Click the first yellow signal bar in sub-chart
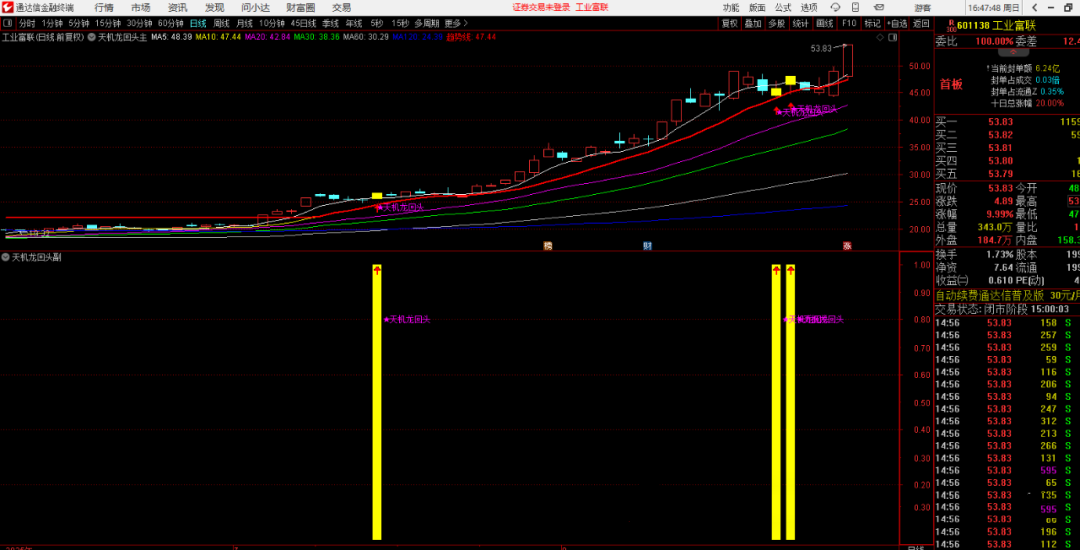This screenshot has width=1080, height=550. pos(377,400)
